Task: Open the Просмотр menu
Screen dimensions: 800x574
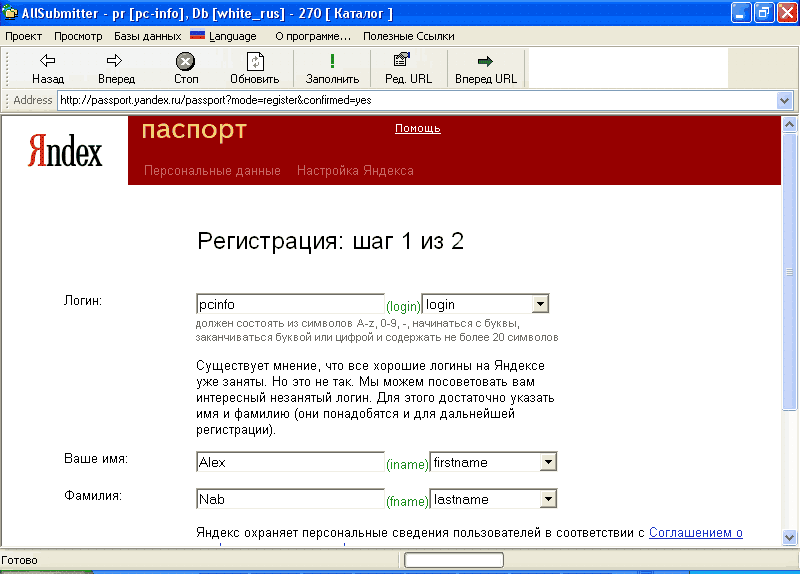Action: (78, 36)
